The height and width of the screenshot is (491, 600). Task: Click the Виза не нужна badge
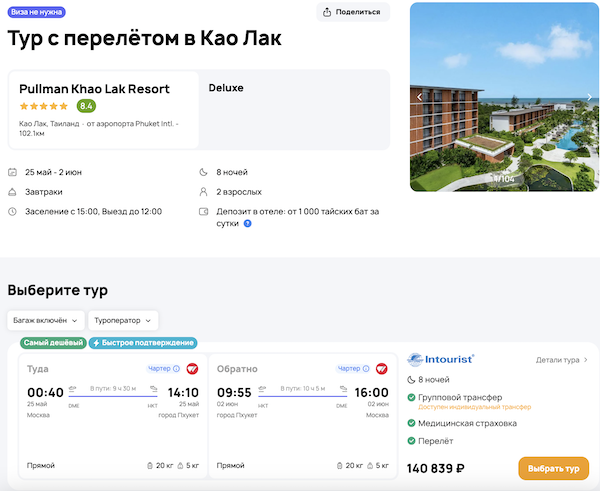37,12
